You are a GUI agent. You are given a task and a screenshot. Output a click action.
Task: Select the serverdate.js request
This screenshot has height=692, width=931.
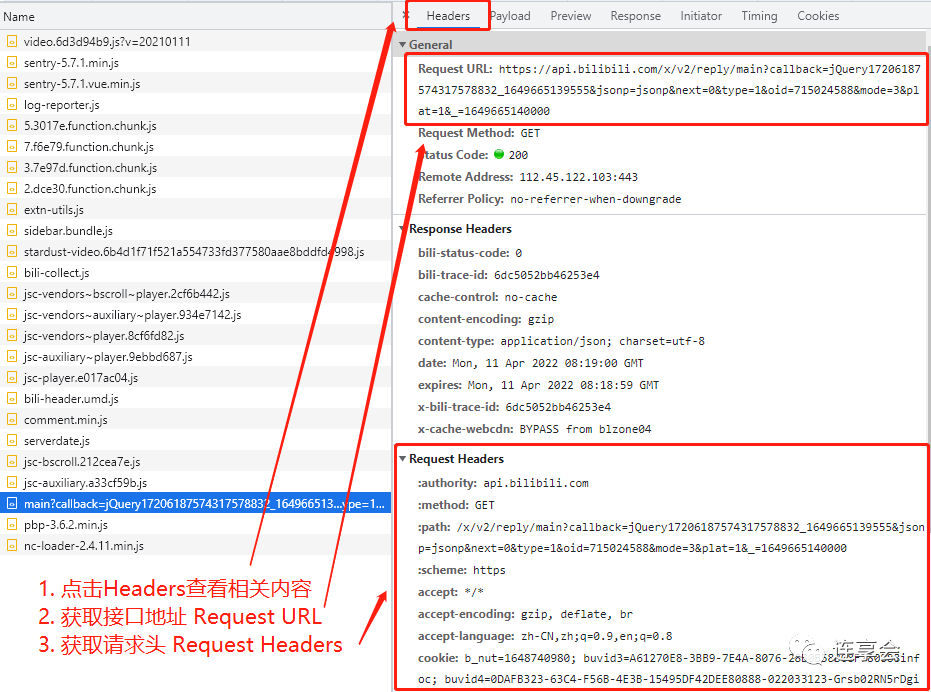(x=196, y=441)
